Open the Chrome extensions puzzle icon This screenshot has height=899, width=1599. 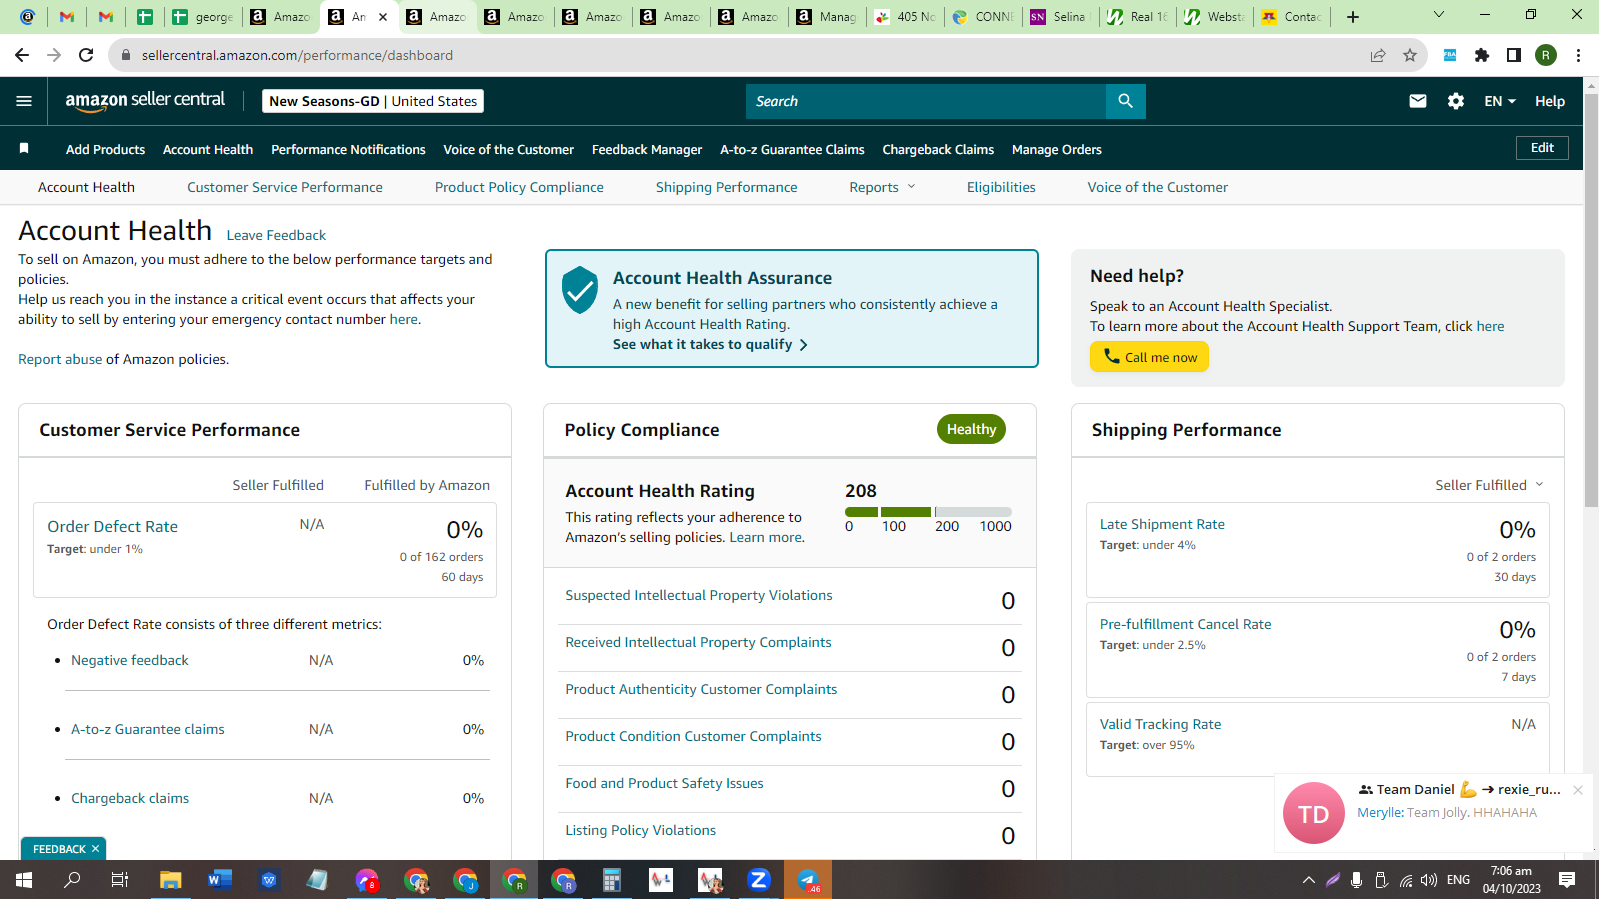pos(1482,55)
